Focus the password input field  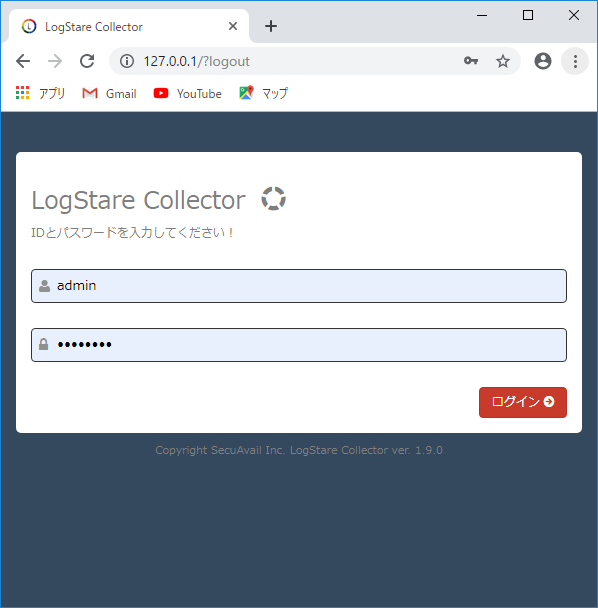[299, 345]
